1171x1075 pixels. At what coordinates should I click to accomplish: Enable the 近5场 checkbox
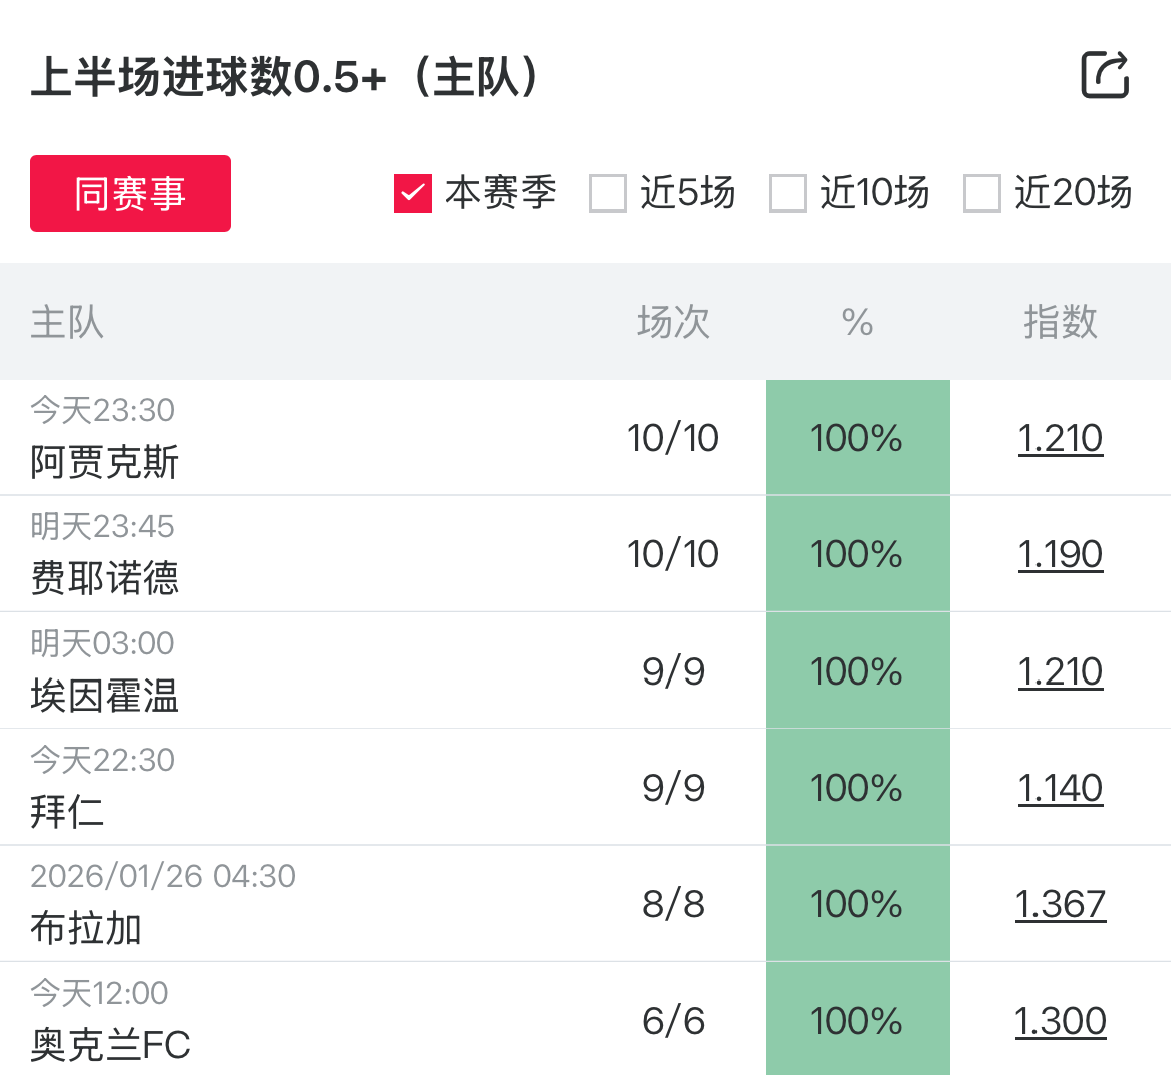[608, 193]
